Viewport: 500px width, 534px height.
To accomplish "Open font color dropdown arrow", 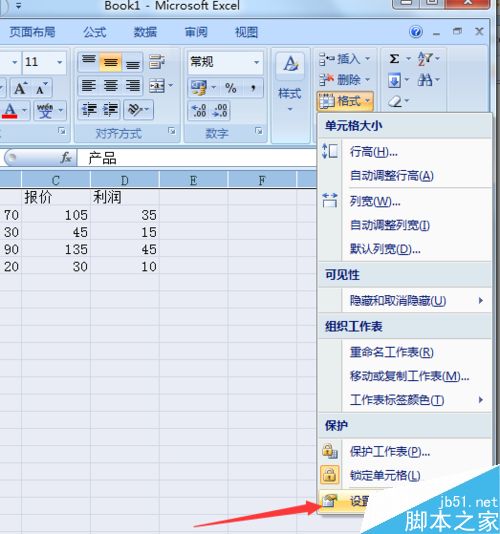I will pos(25,110).
